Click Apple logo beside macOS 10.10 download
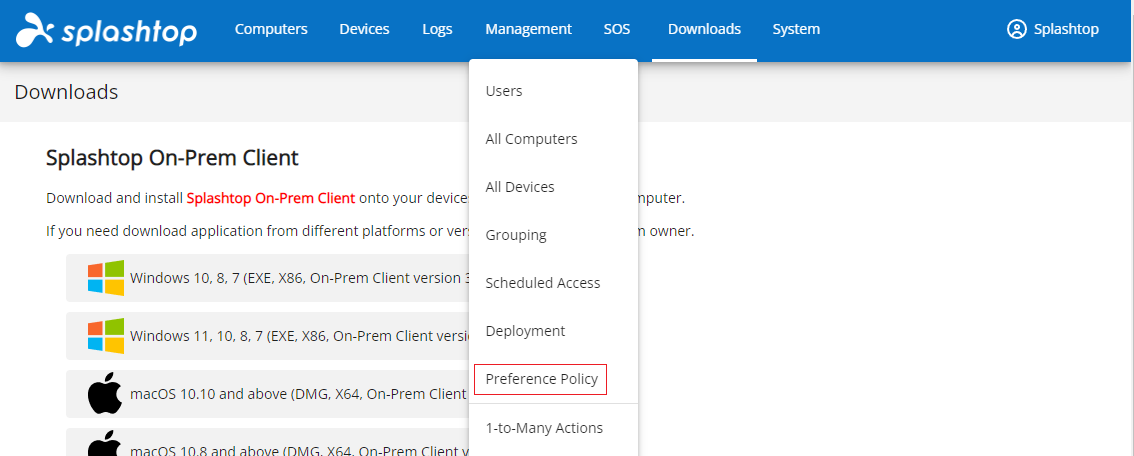The image size is (1134, 456). [x=105, y=394]
